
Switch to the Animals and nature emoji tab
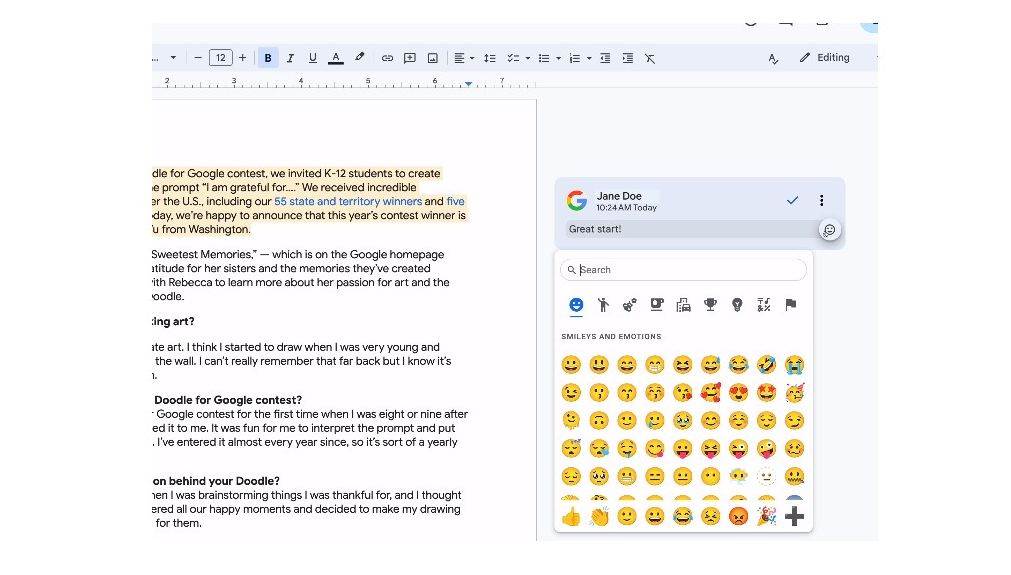tap(630, 304)
